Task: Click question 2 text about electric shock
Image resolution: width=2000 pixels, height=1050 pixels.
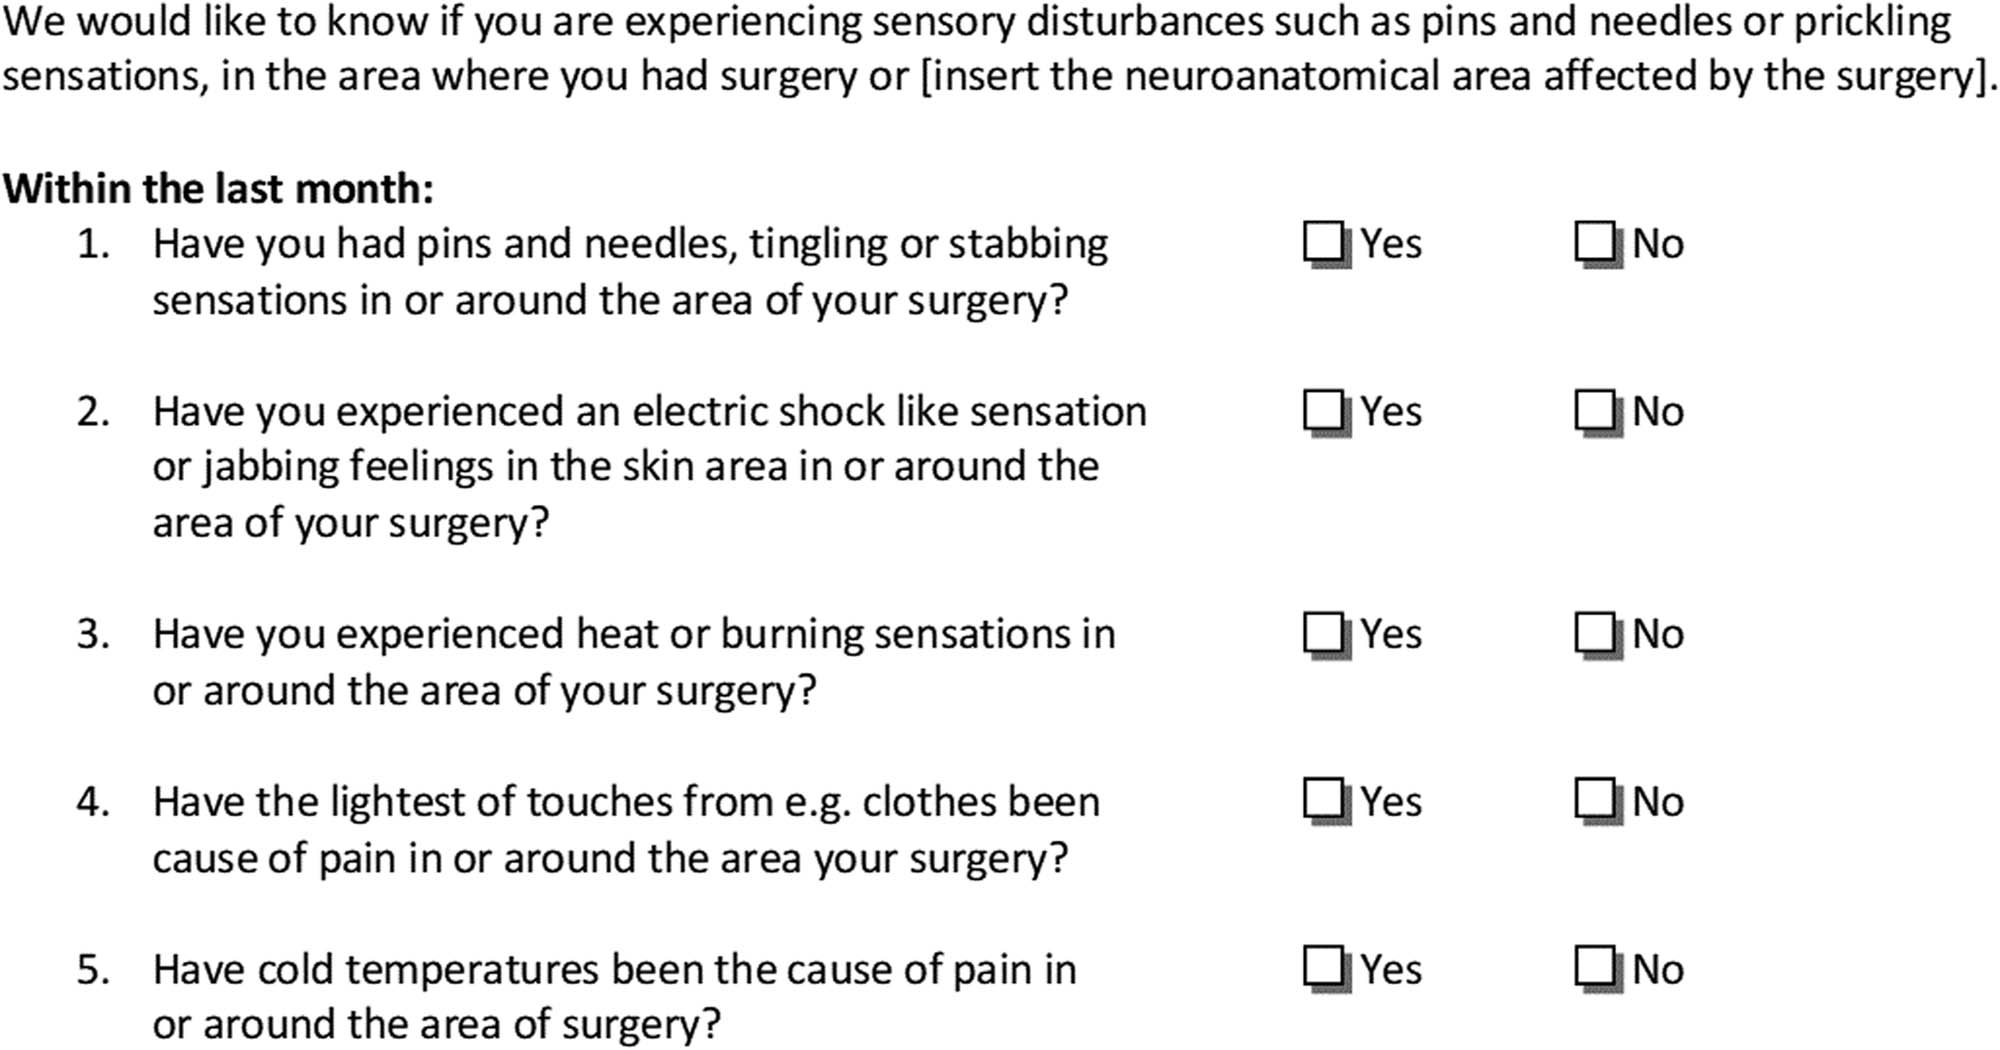Action: coord(648,466)
